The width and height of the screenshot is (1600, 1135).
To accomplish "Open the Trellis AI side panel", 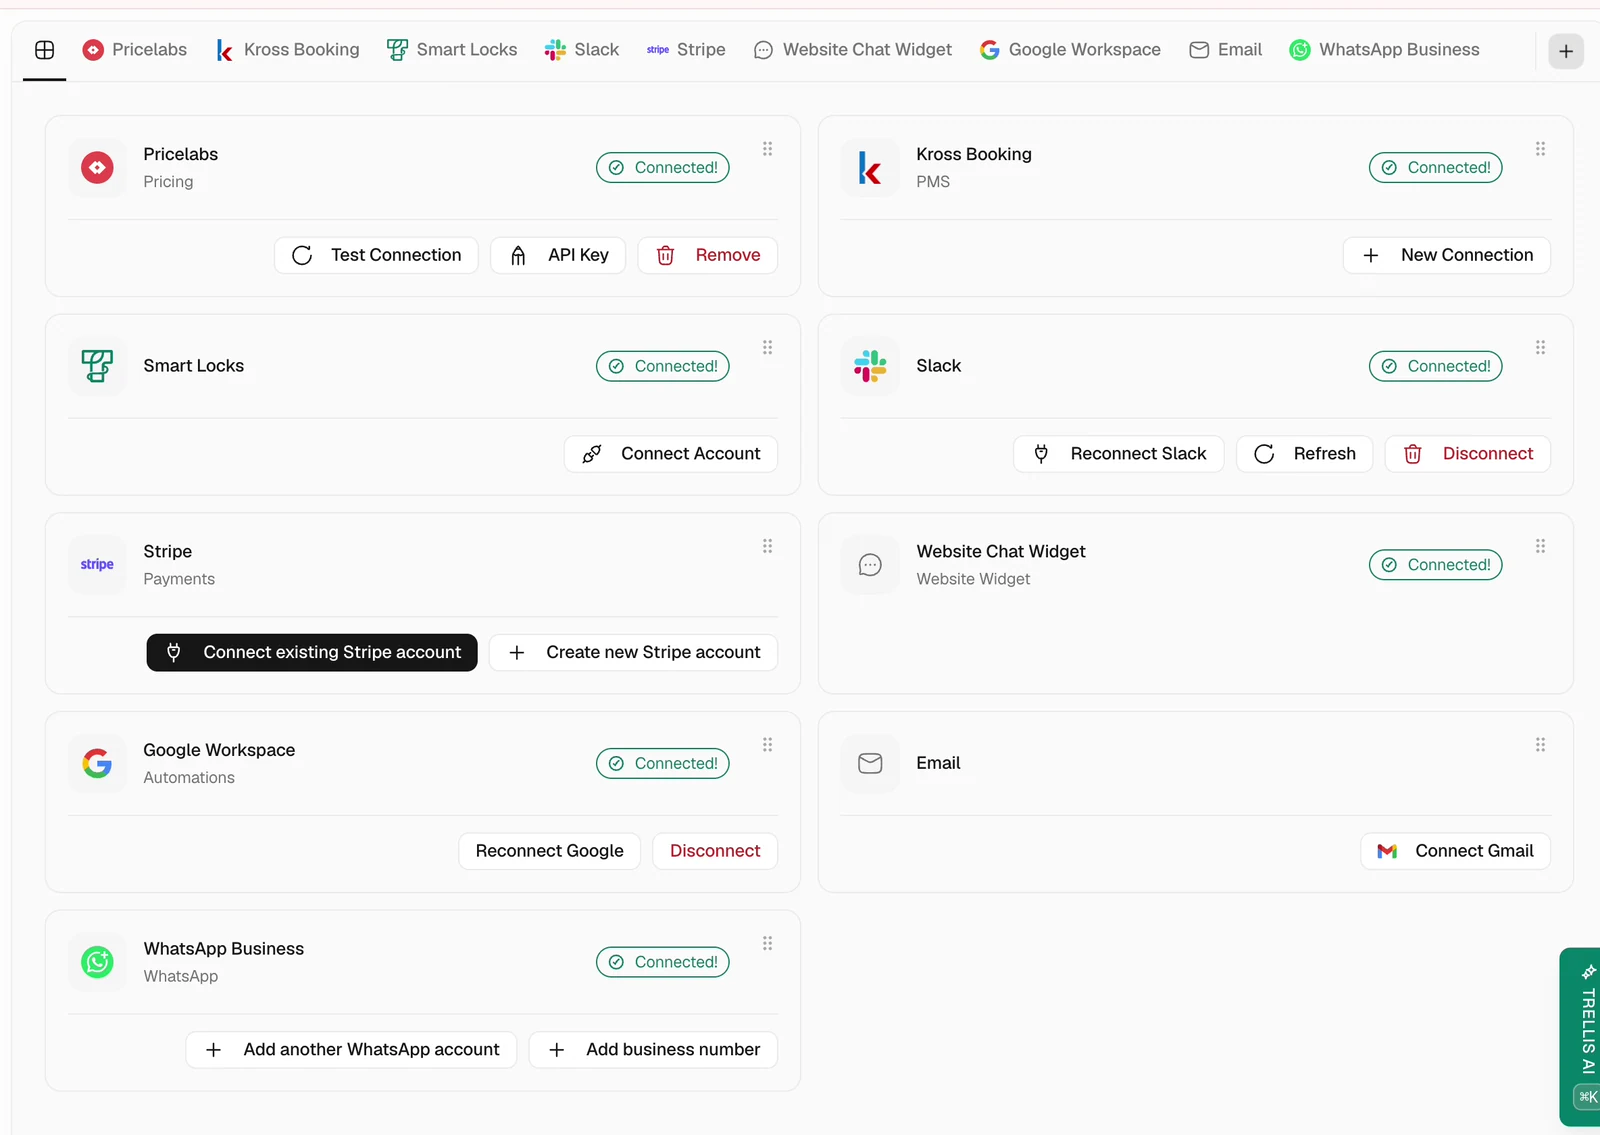I will pos(1582,1036).
